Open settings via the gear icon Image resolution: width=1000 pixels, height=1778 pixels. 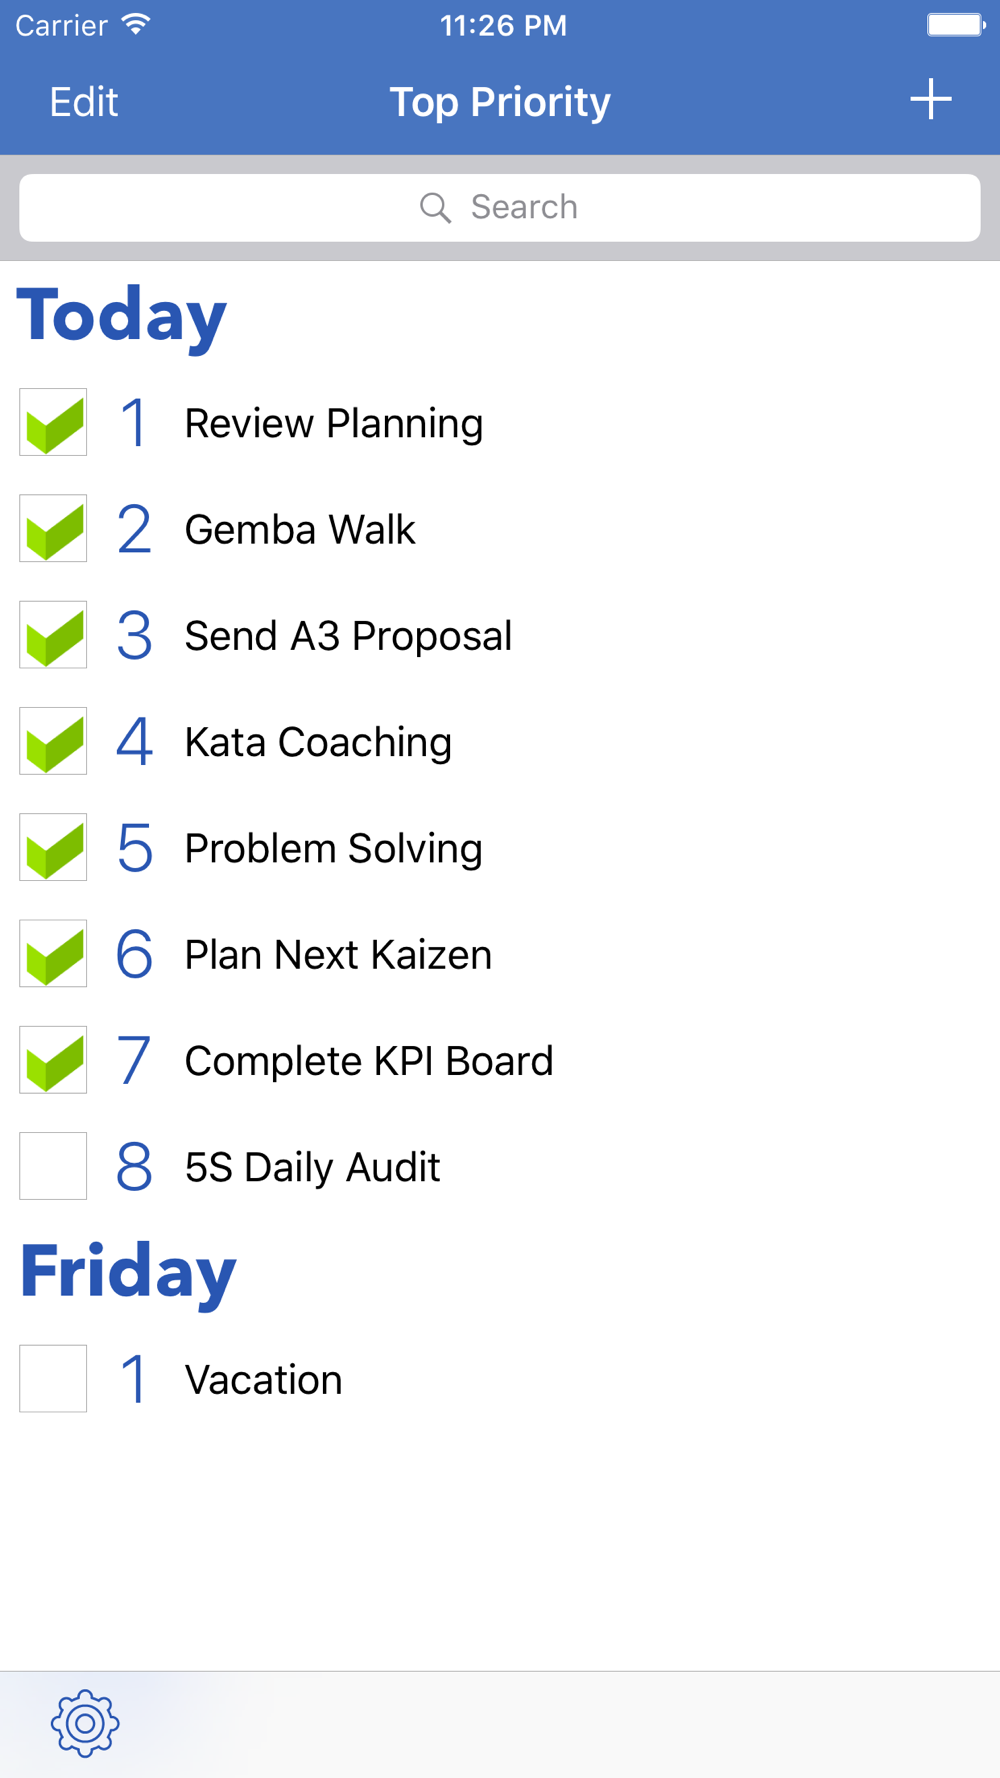tap(85, 1723)
